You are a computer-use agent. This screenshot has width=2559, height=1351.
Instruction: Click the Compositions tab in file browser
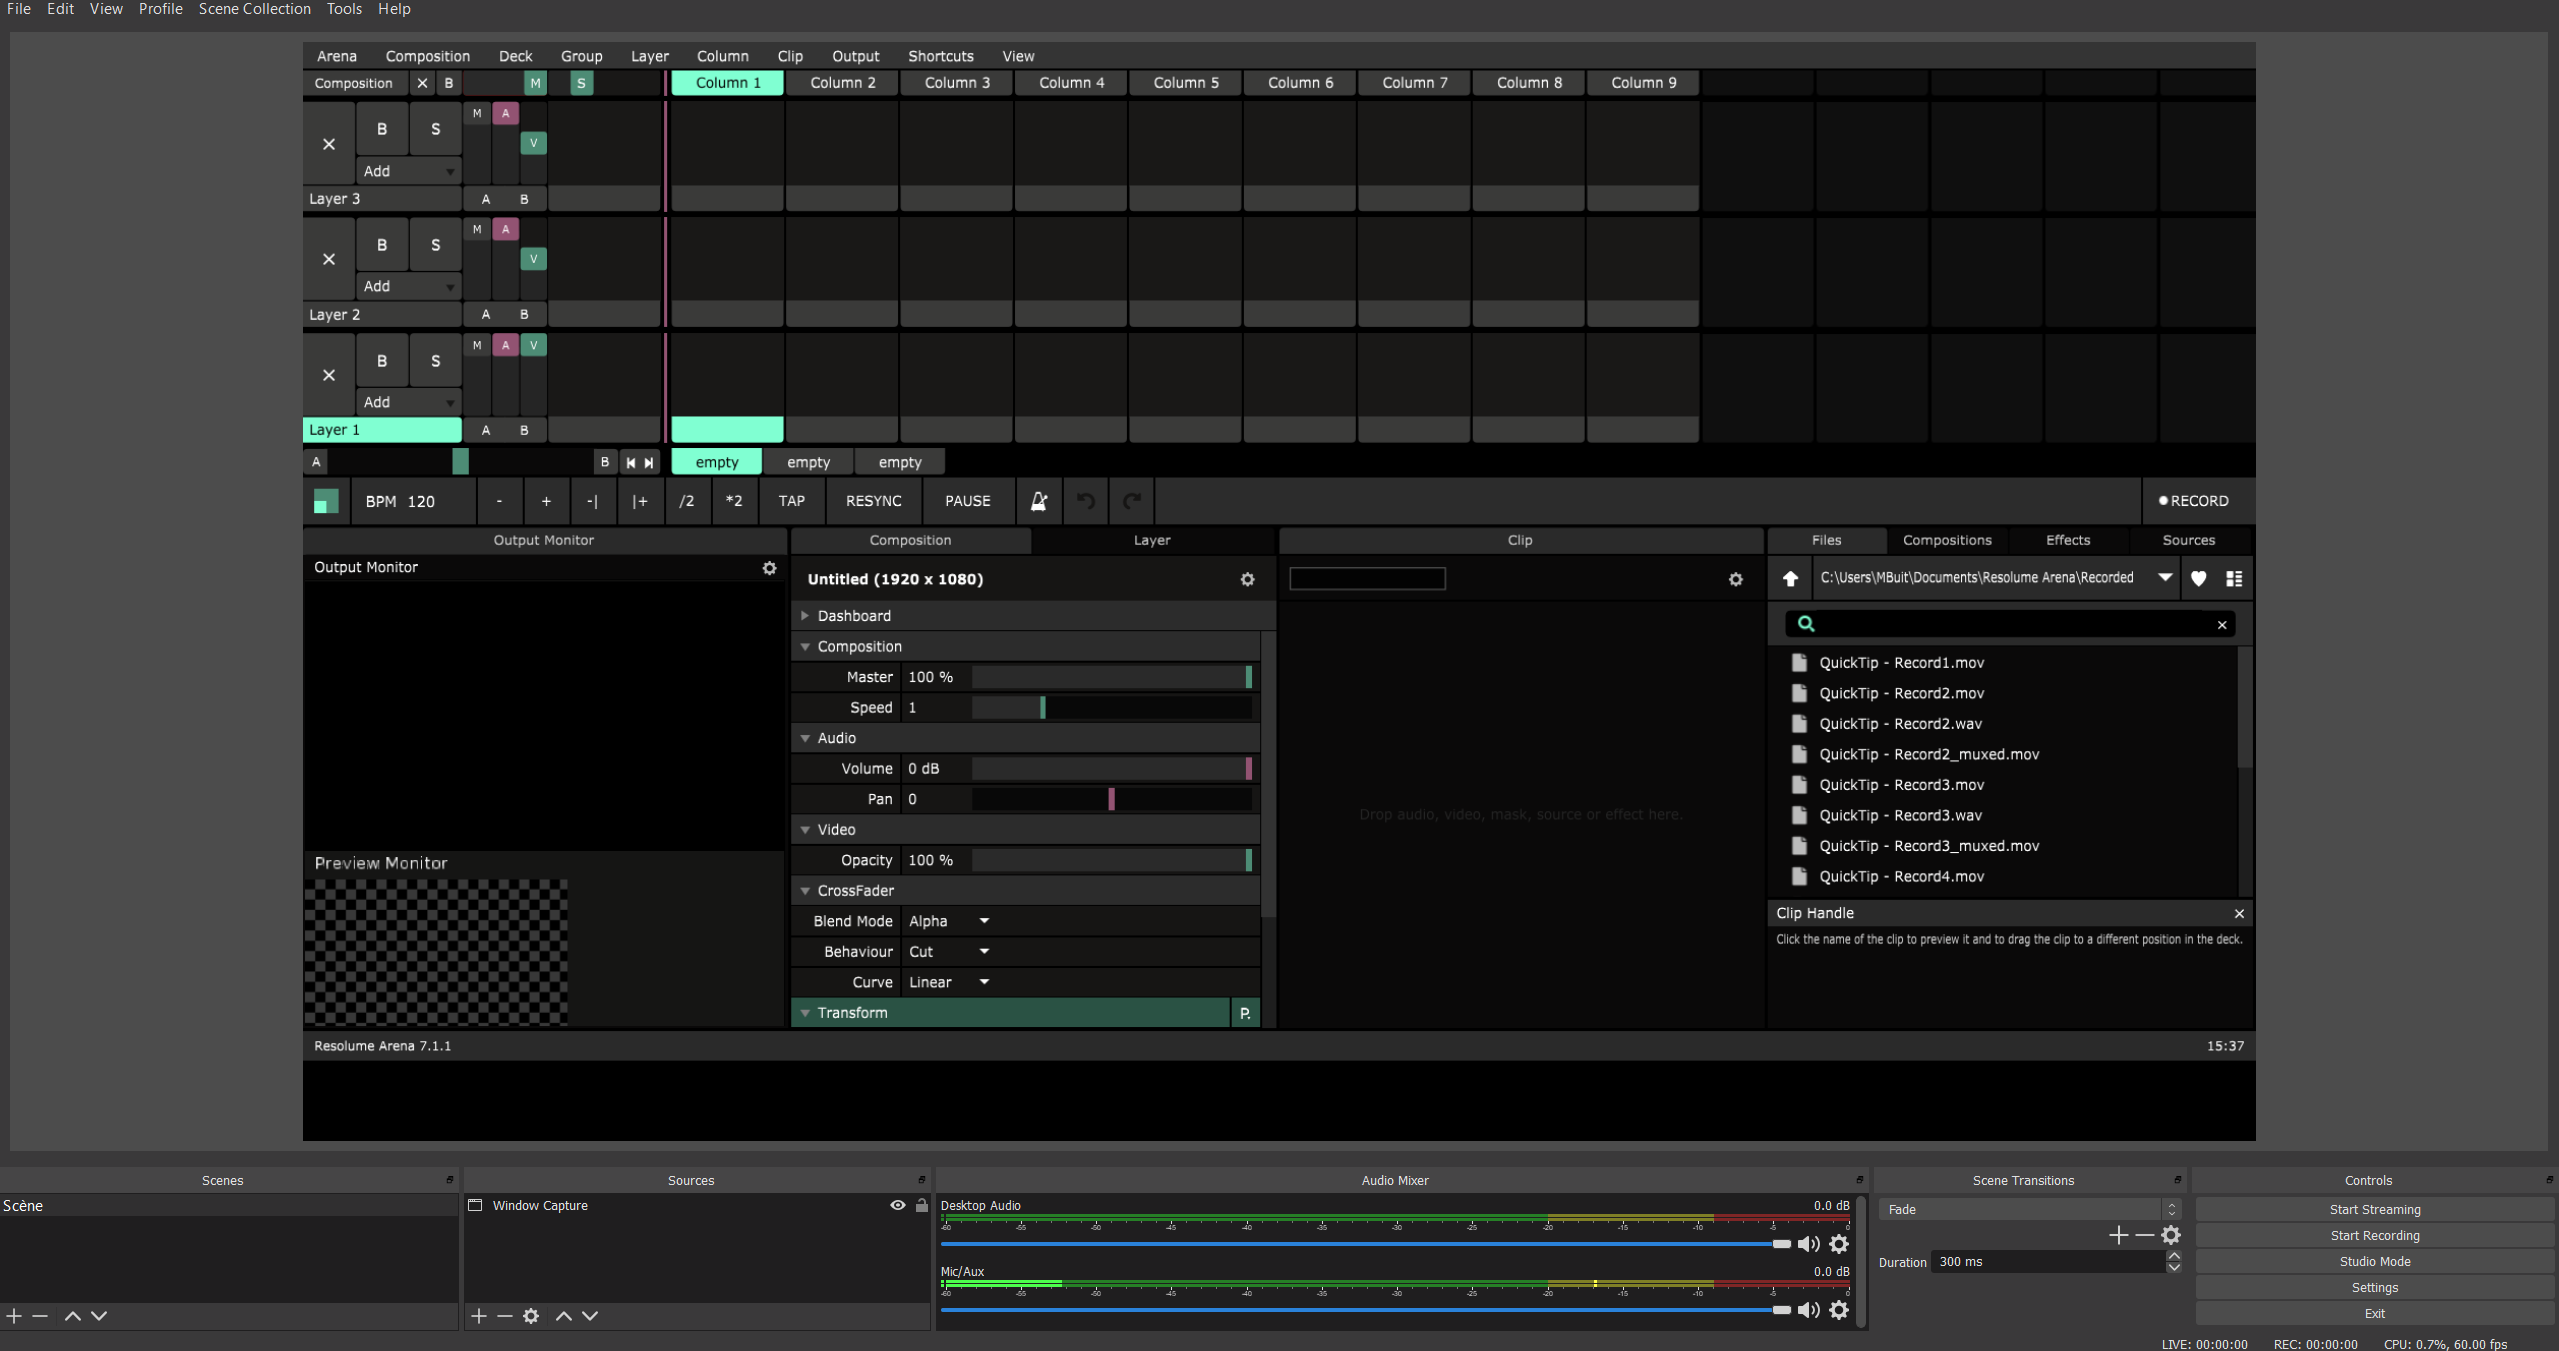(x=1946, y=538)
